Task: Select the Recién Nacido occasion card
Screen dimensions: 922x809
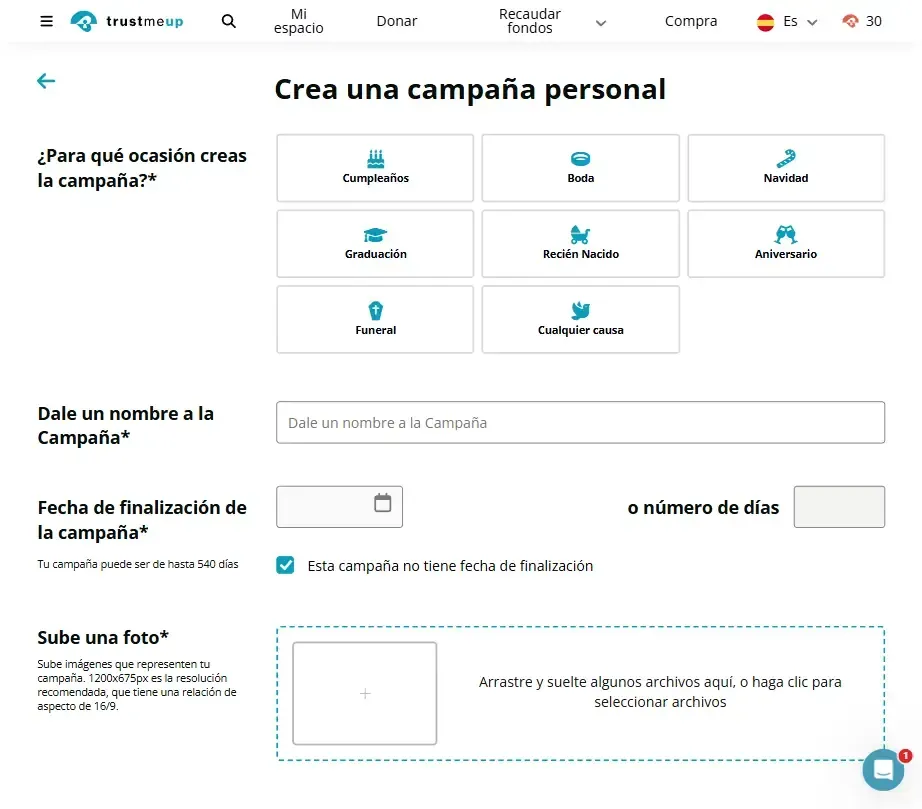Action: pos(580,244)
